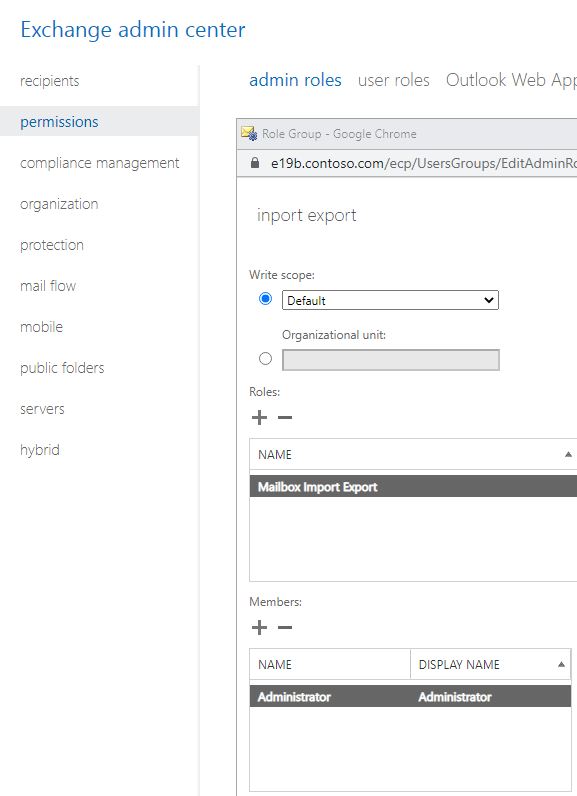Switch to Outlook Web App policies tab
The width and height of the screenshot is (577, 796).
tap(512, 80)
